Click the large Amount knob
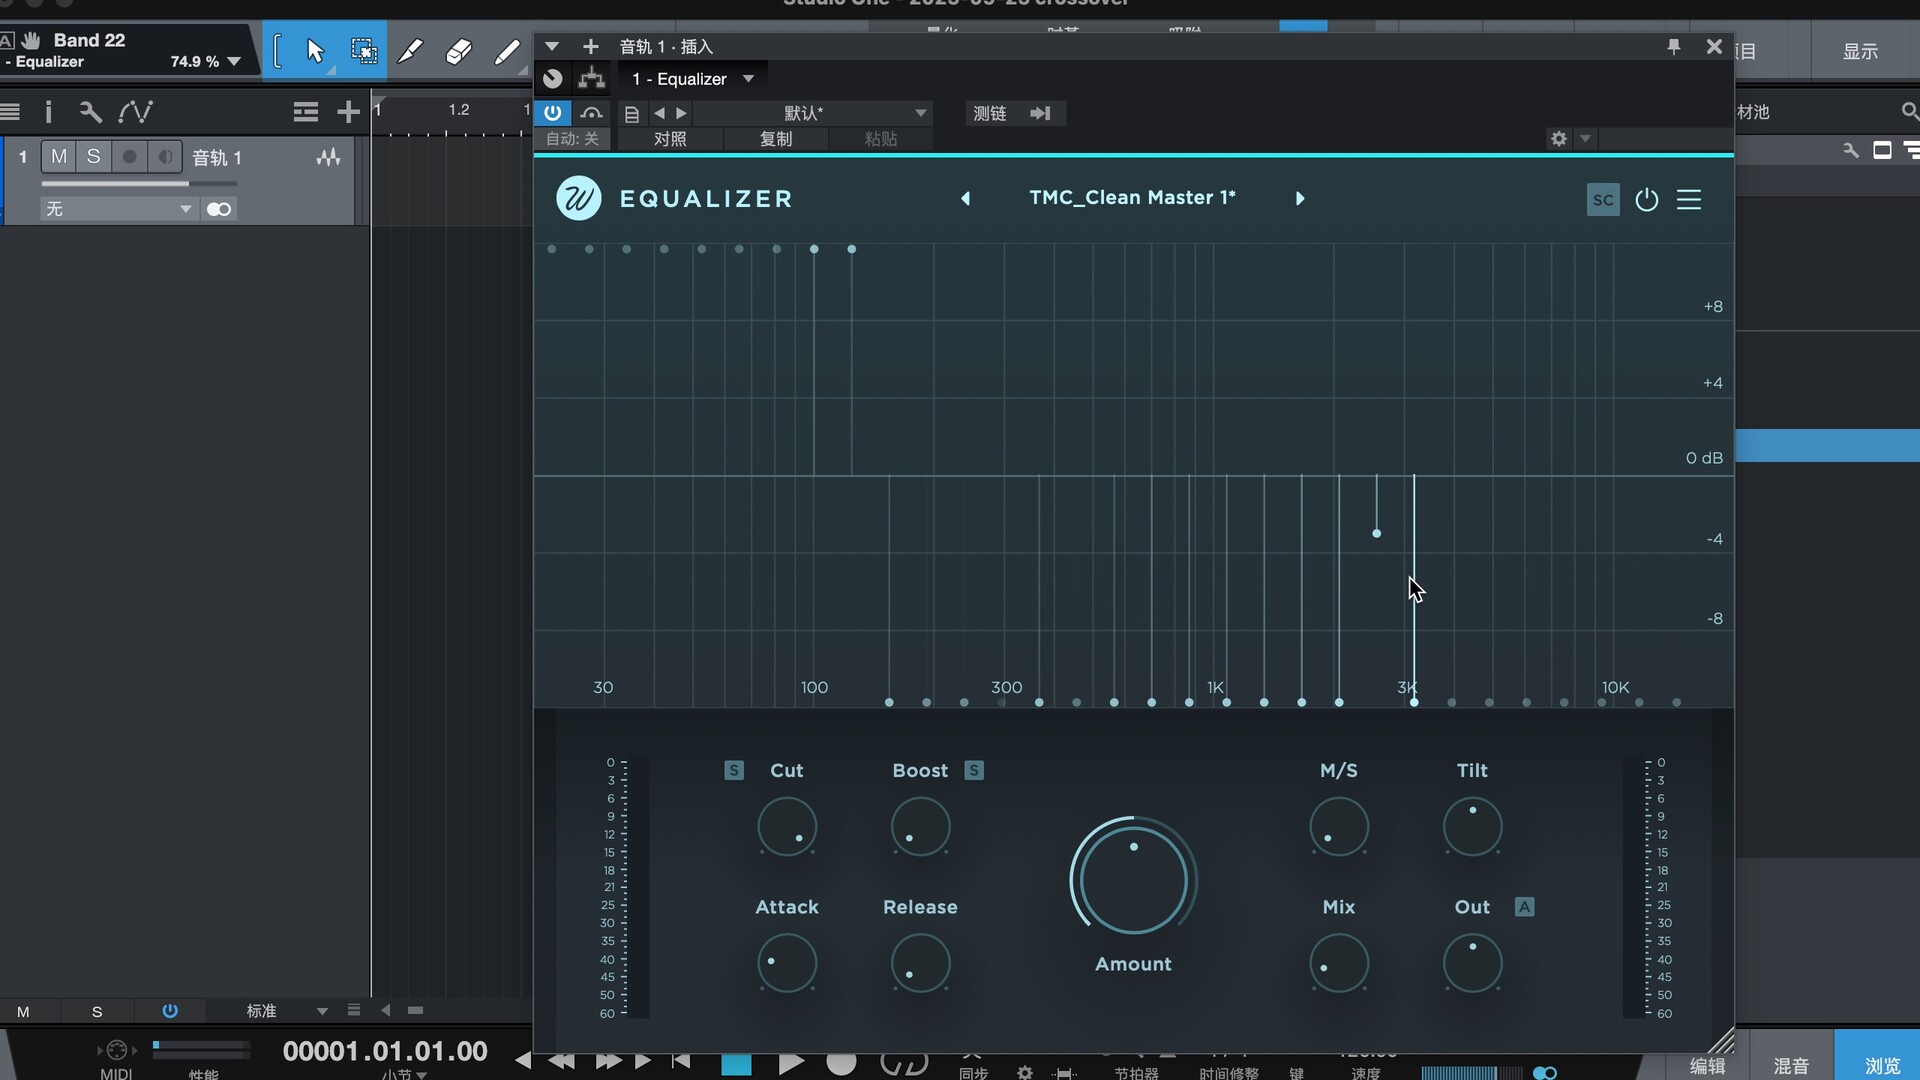 pyautogui.click(x=1133, y=880)
